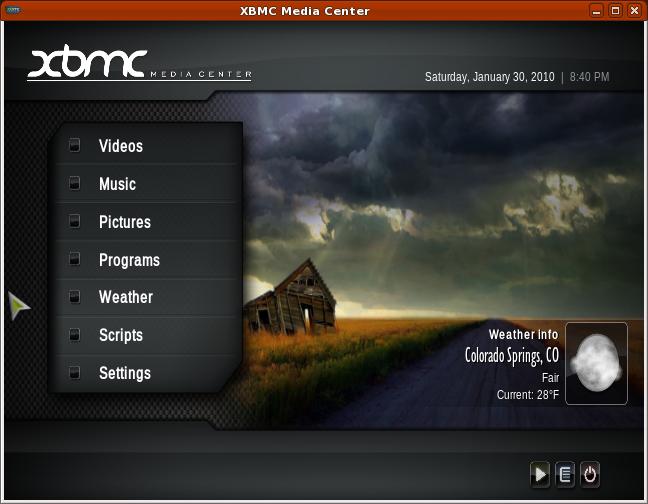Click the Fair weather condition text

click(550, 377)
